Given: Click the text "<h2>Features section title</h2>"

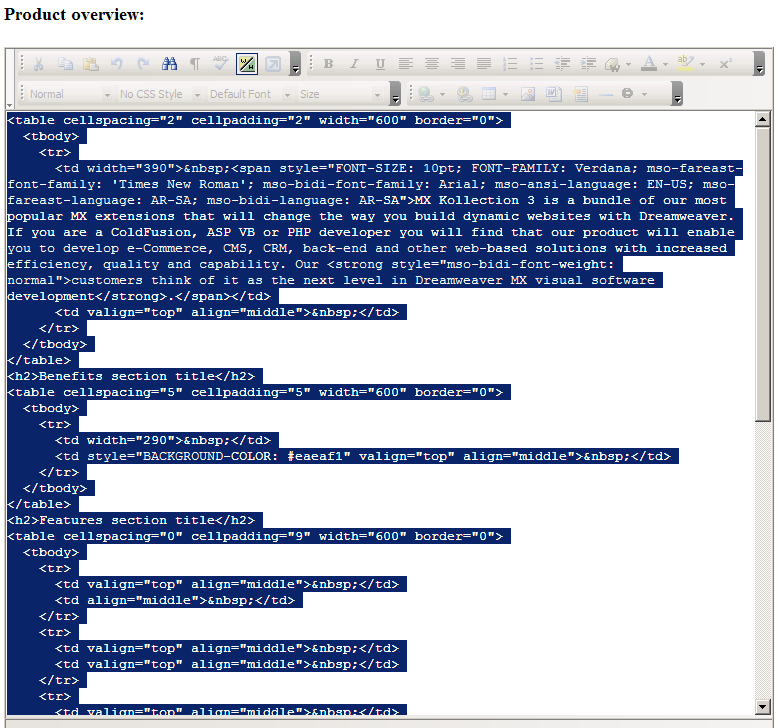Looking at the screenshot, I should pyautogui.click(x=131, y=520).
